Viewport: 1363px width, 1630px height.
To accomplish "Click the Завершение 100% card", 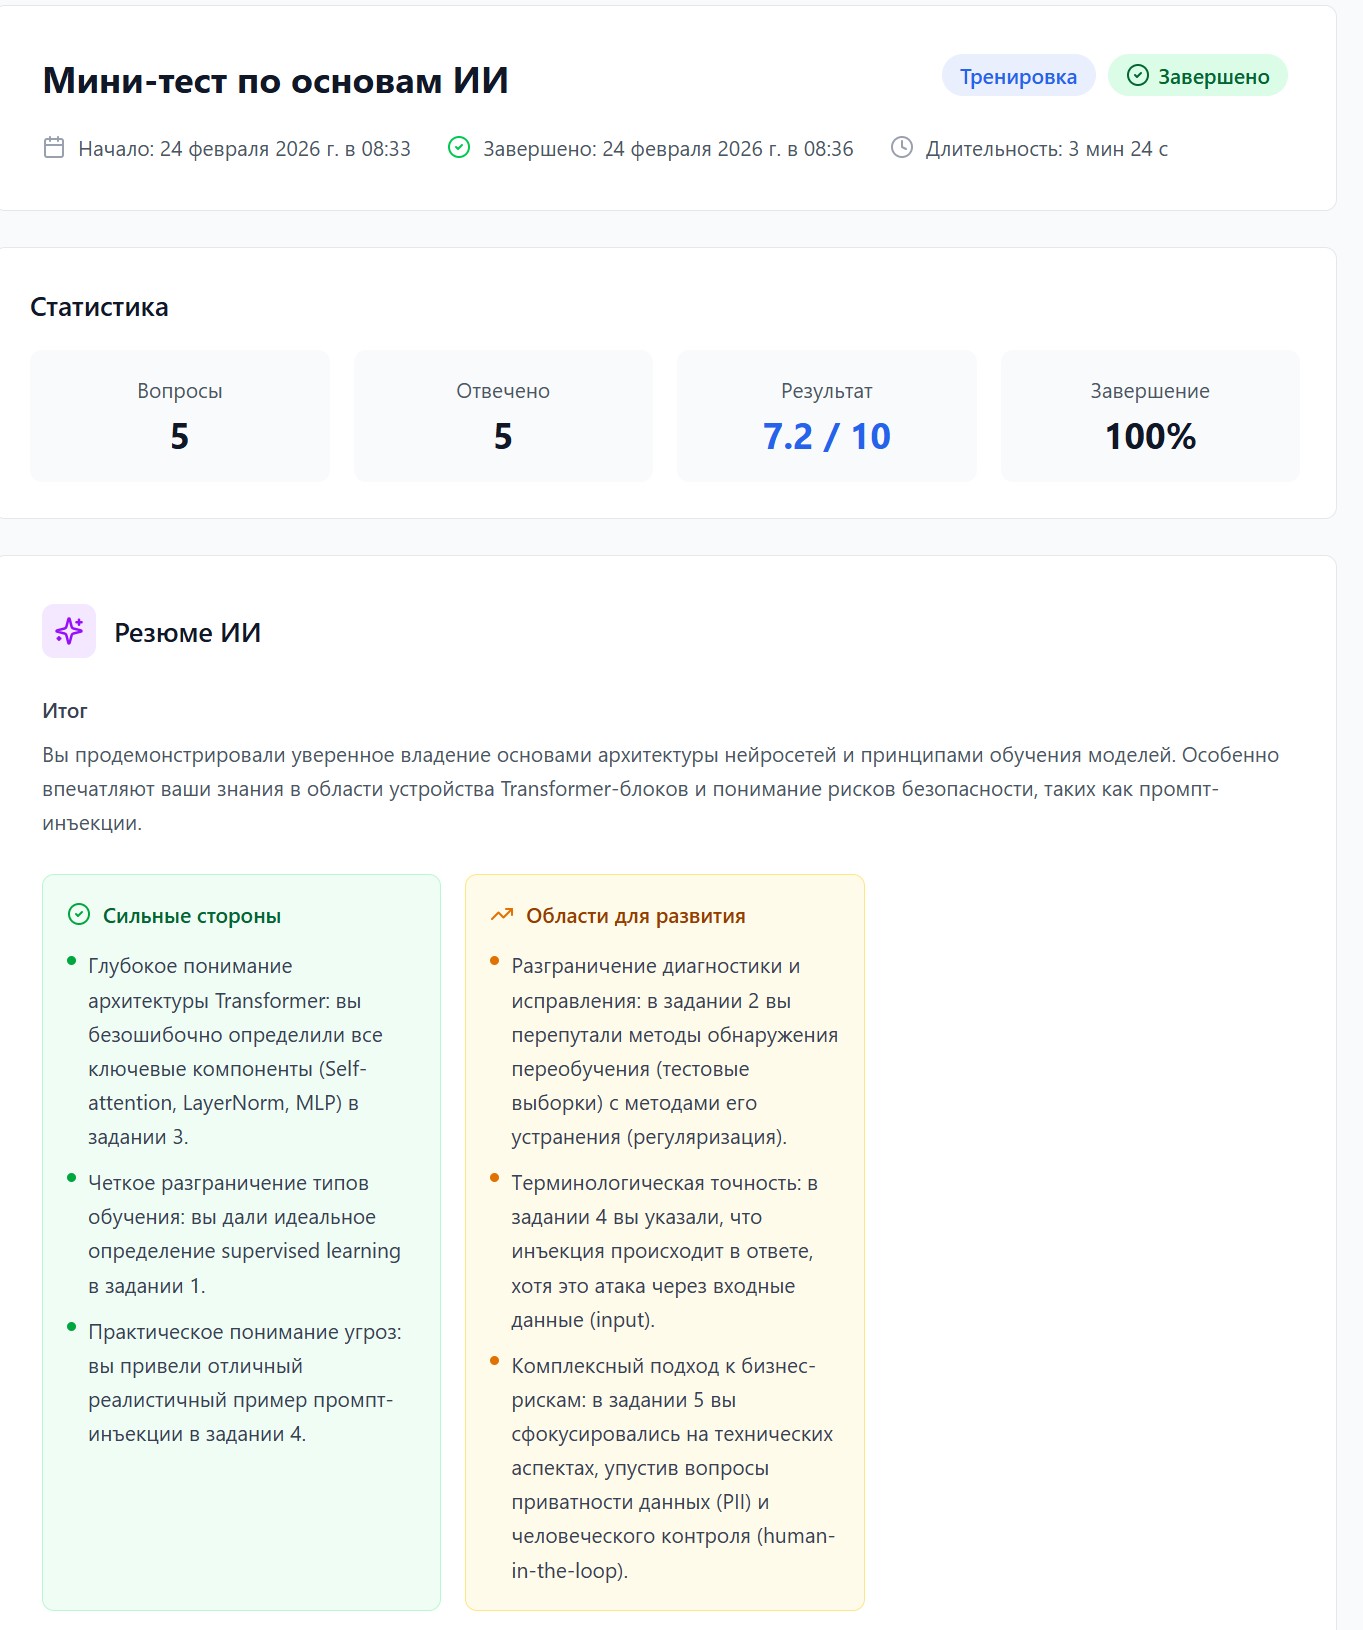I will click(1148, 415).
